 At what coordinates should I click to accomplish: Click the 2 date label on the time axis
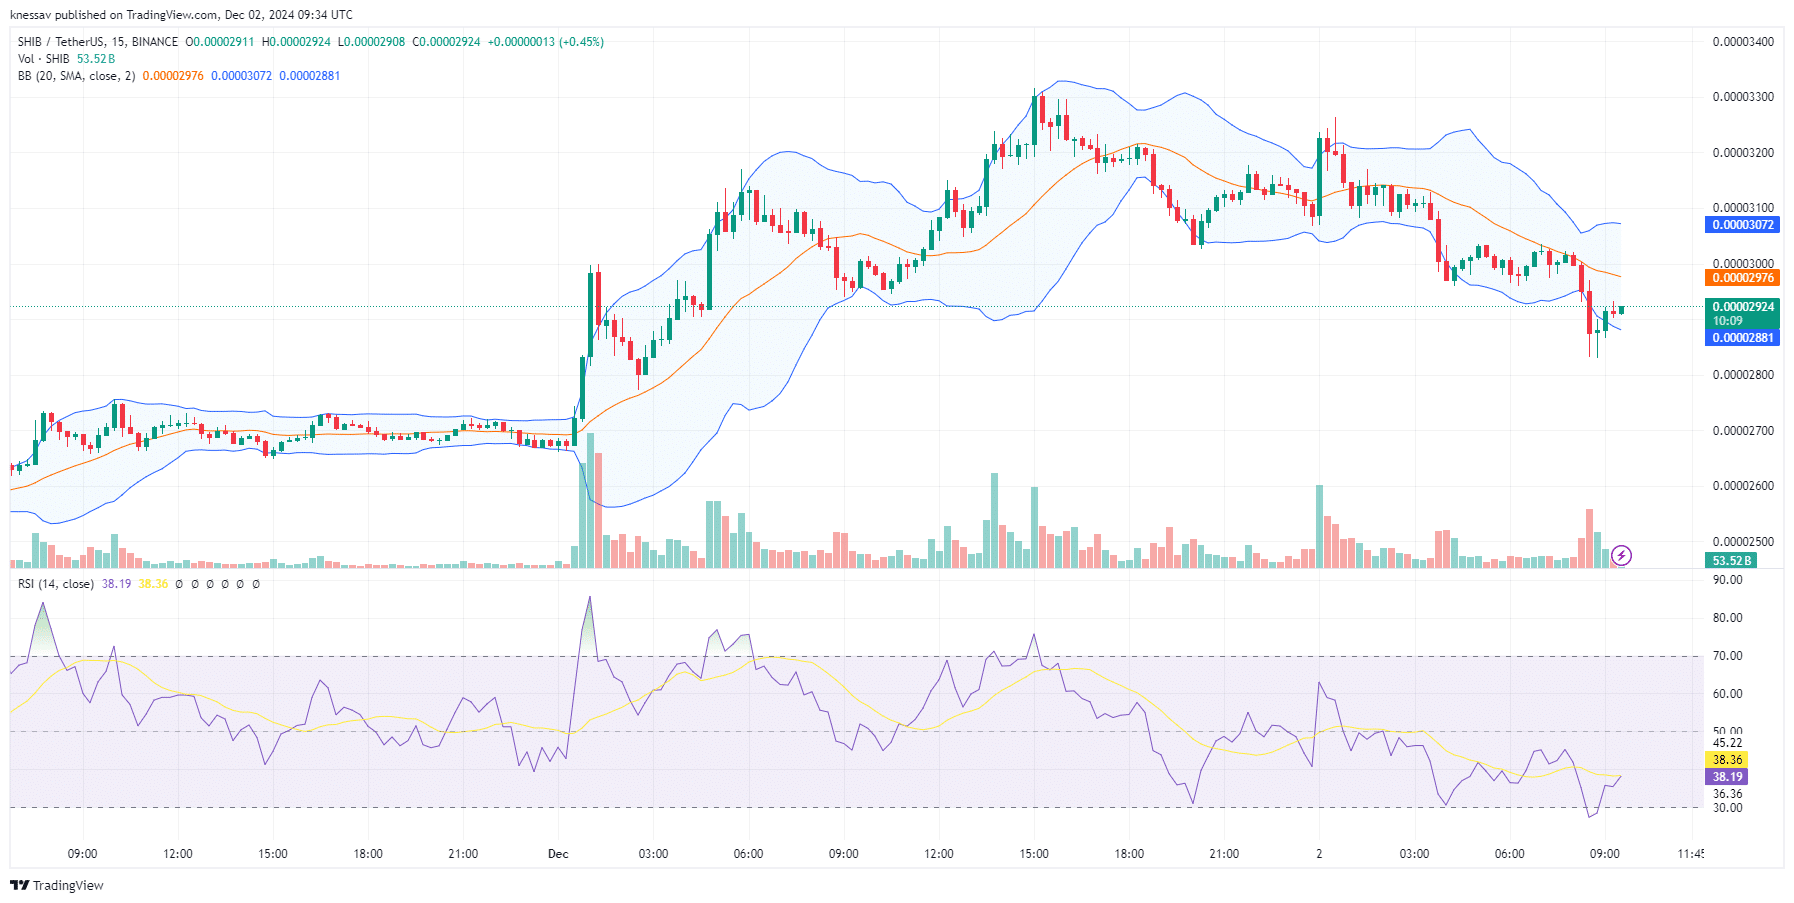pos(1319,854)
